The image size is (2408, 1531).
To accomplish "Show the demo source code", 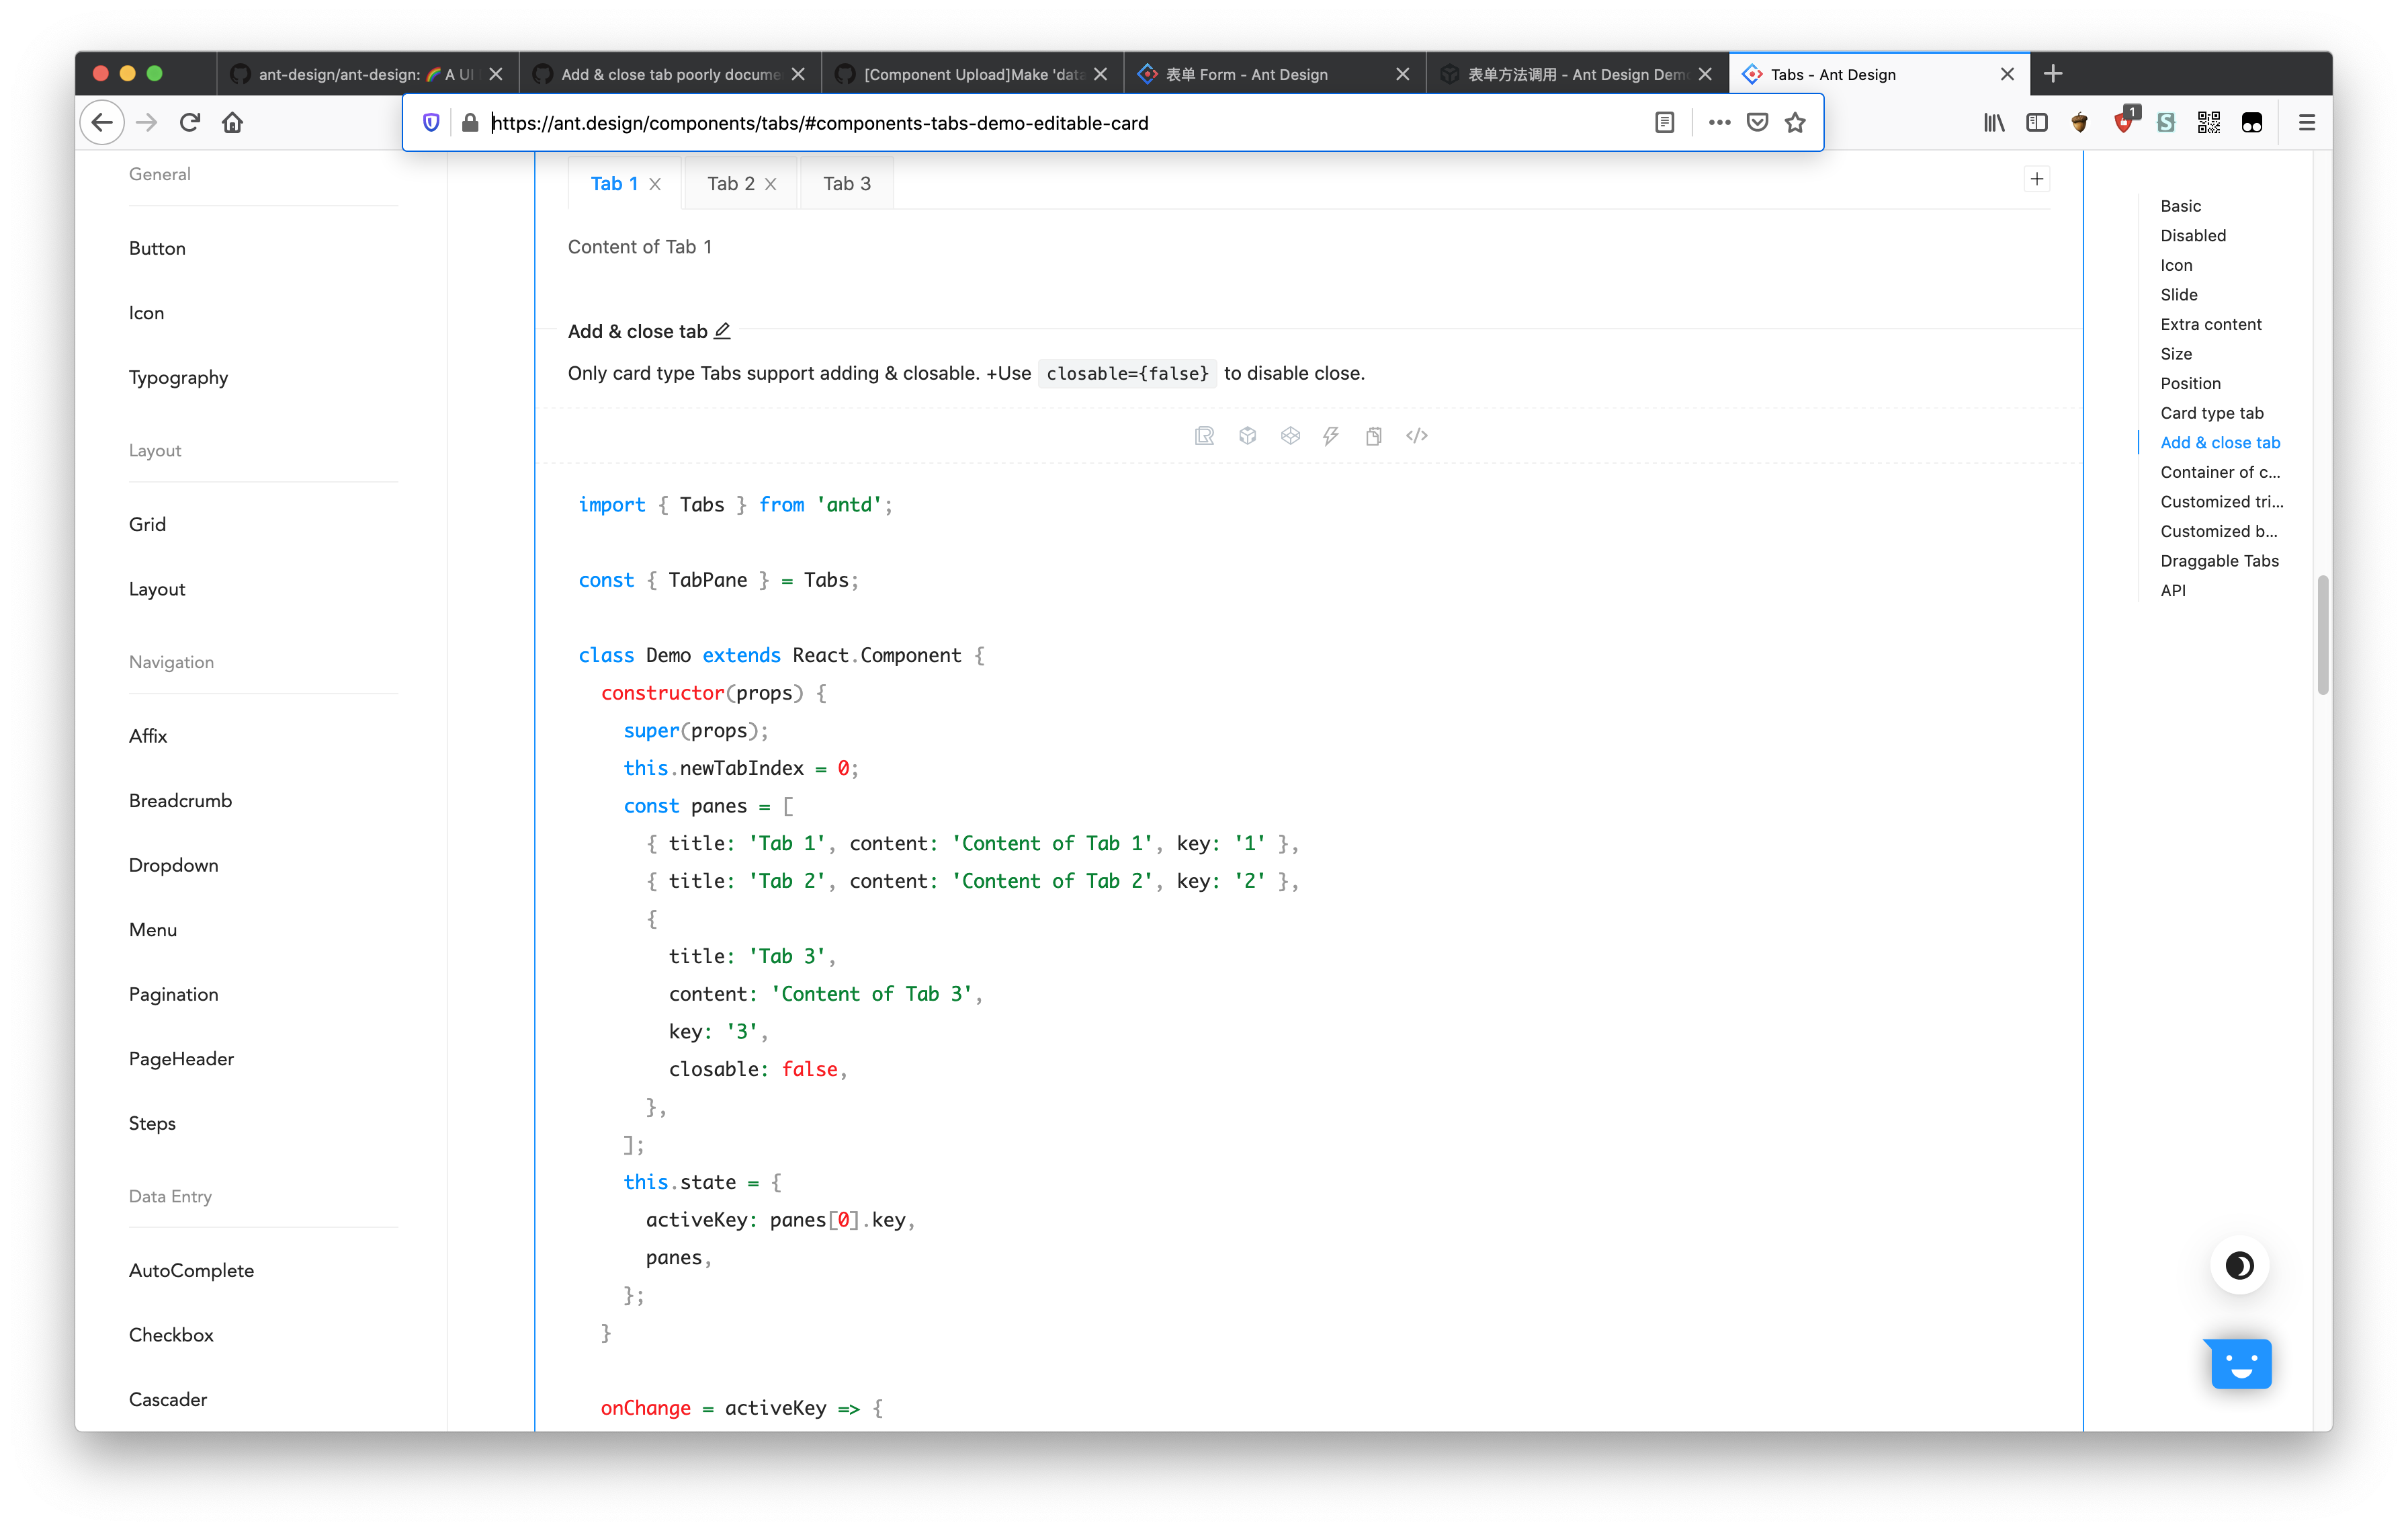I will pyautogui.click(x=1415, y=435).
